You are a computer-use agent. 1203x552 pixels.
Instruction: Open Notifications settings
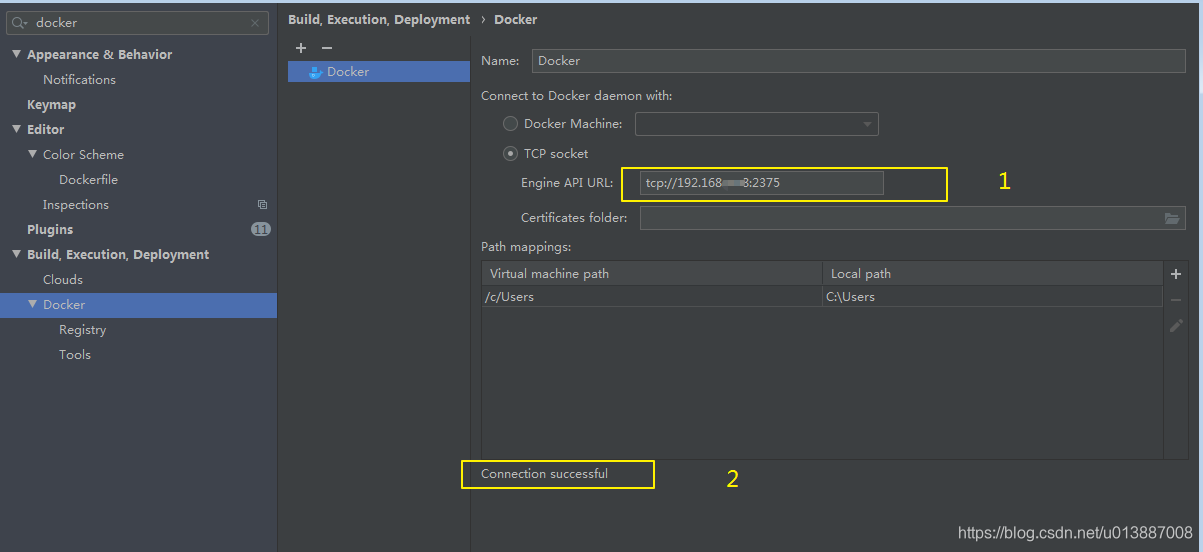(x=79, y=79)
